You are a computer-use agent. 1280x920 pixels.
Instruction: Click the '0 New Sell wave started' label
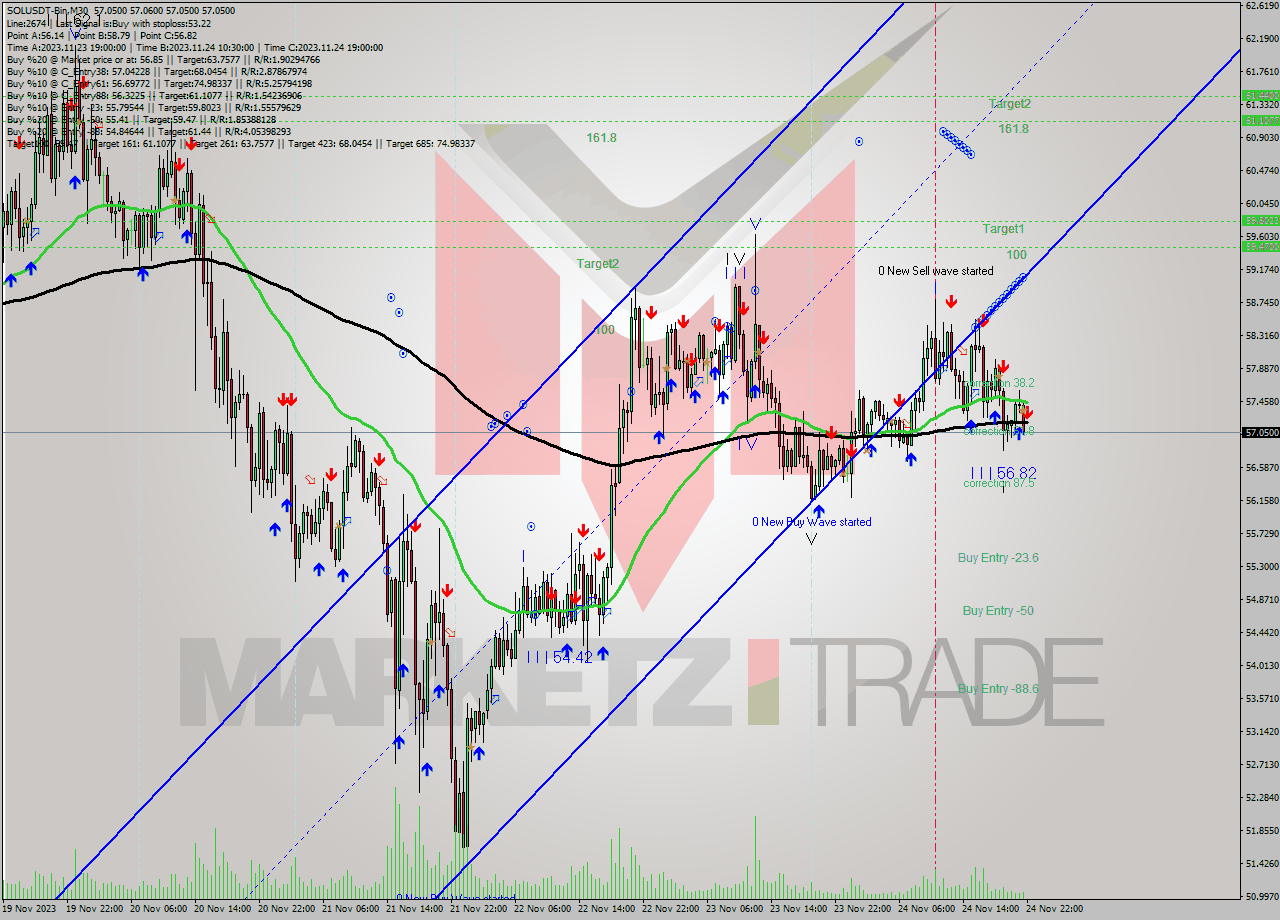coord(936,271)
